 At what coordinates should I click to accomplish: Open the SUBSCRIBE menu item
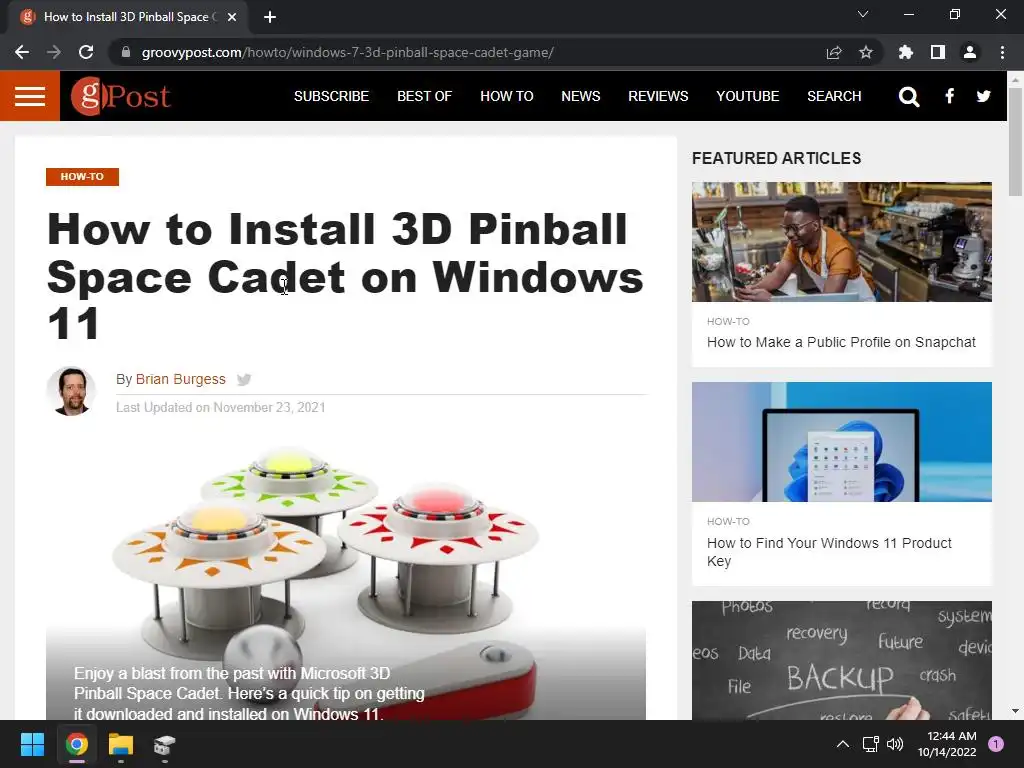point(331,96)
